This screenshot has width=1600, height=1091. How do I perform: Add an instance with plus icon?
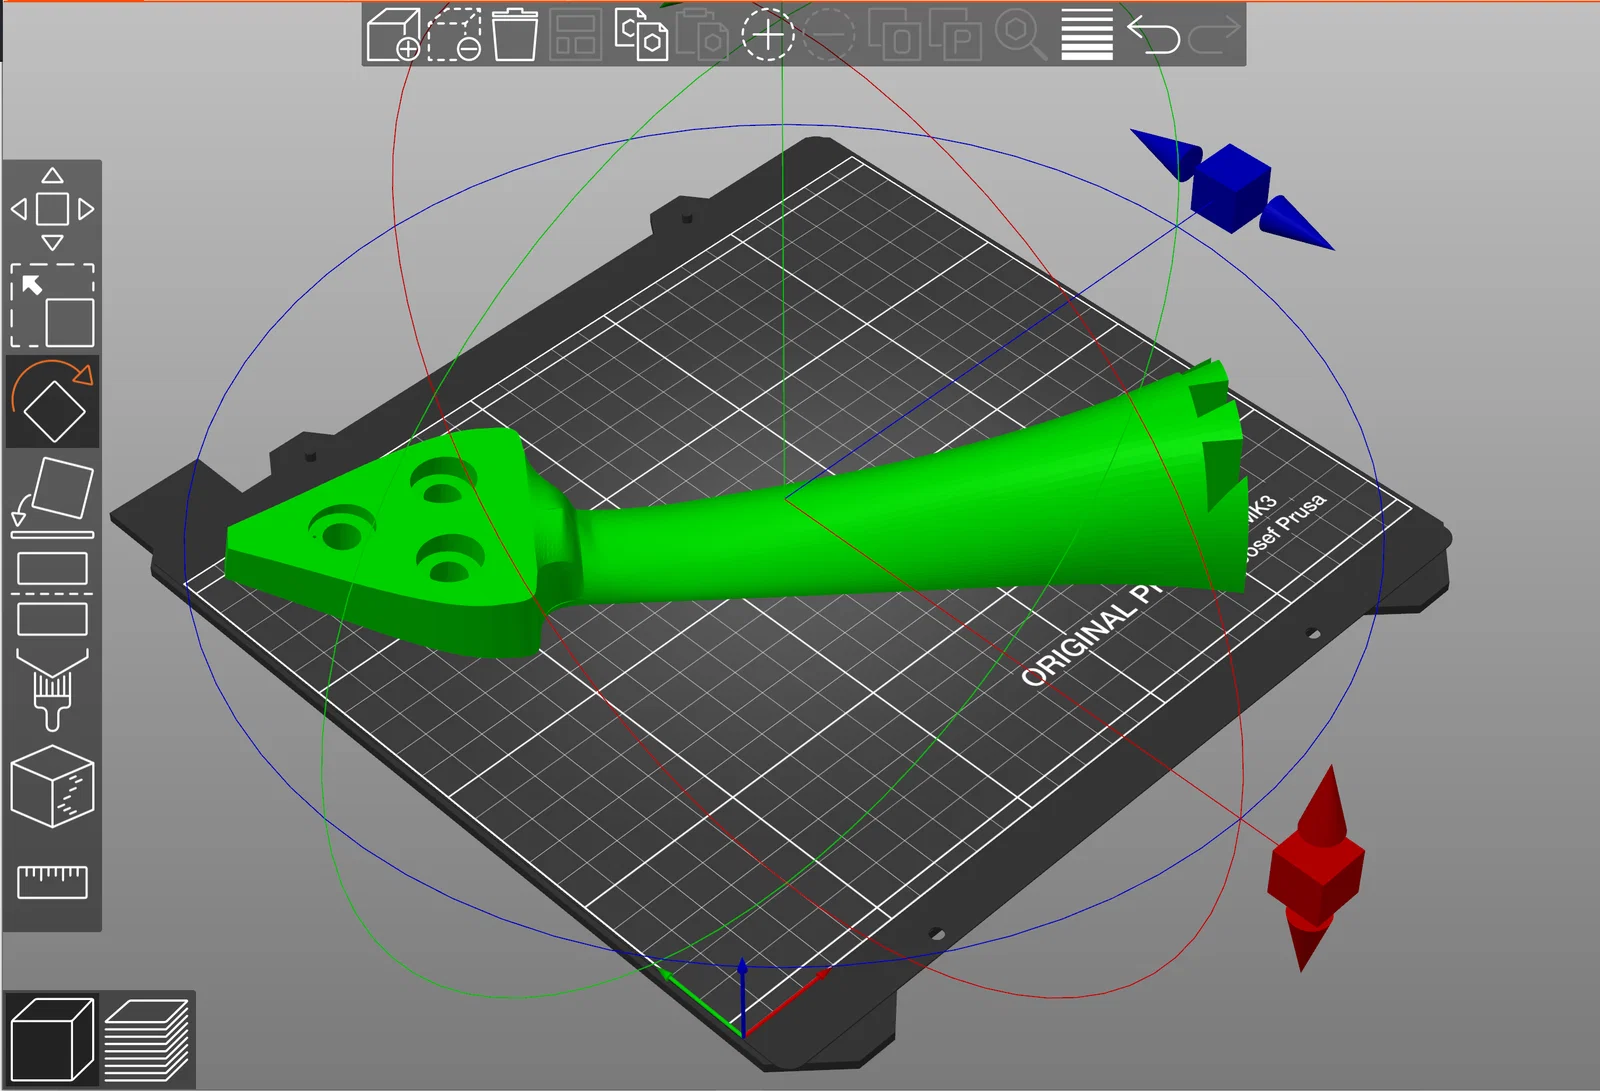click(x=767, y=35)
